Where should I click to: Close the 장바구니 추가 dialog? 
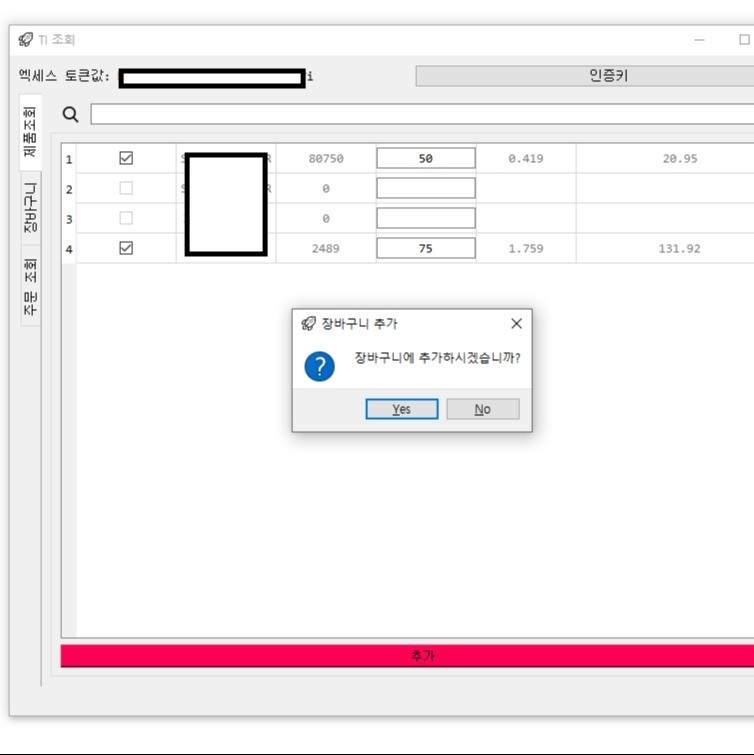pyautogui.click(x=517, y=324)
